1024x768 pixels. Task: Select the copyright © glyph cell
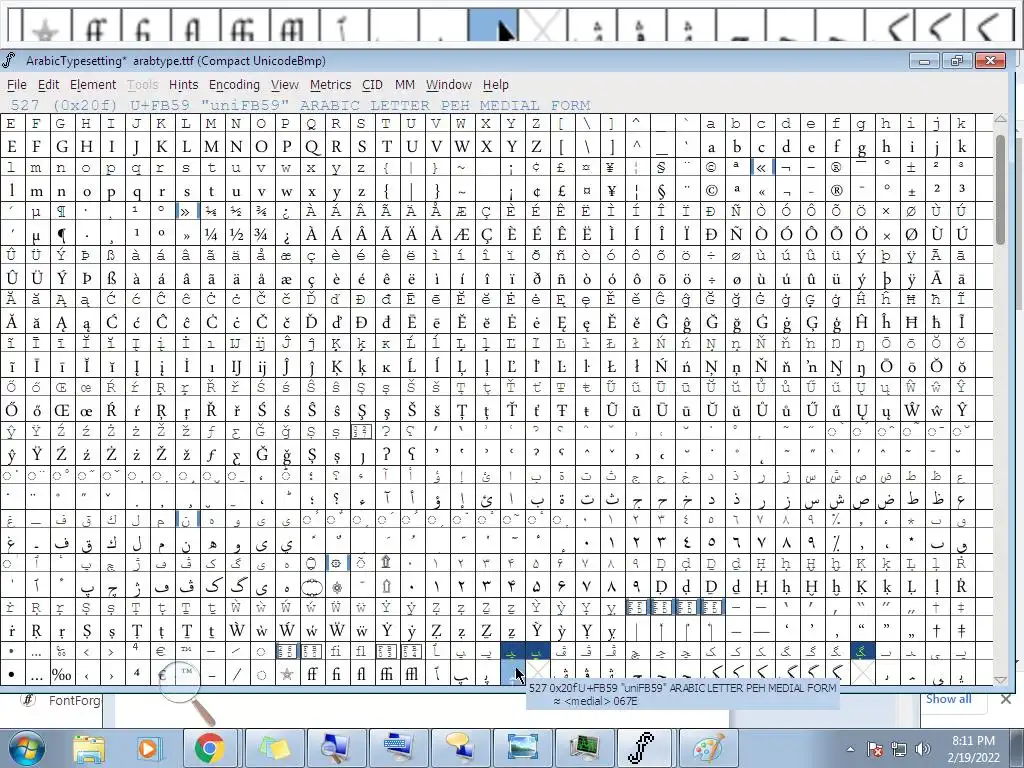711,191
